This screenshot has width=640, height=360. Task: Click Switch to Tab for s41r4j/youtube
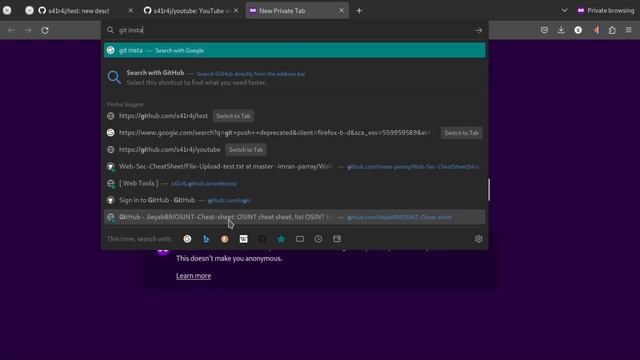click(246, 149)
